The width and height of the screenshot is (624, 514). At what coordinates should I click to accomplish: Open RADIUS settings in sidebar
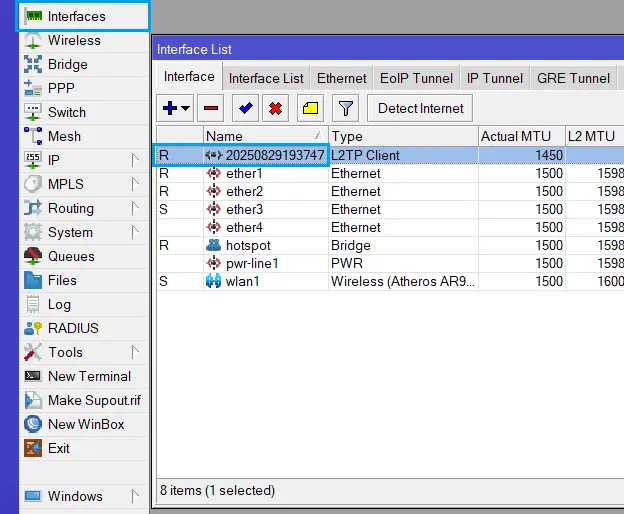72,328
